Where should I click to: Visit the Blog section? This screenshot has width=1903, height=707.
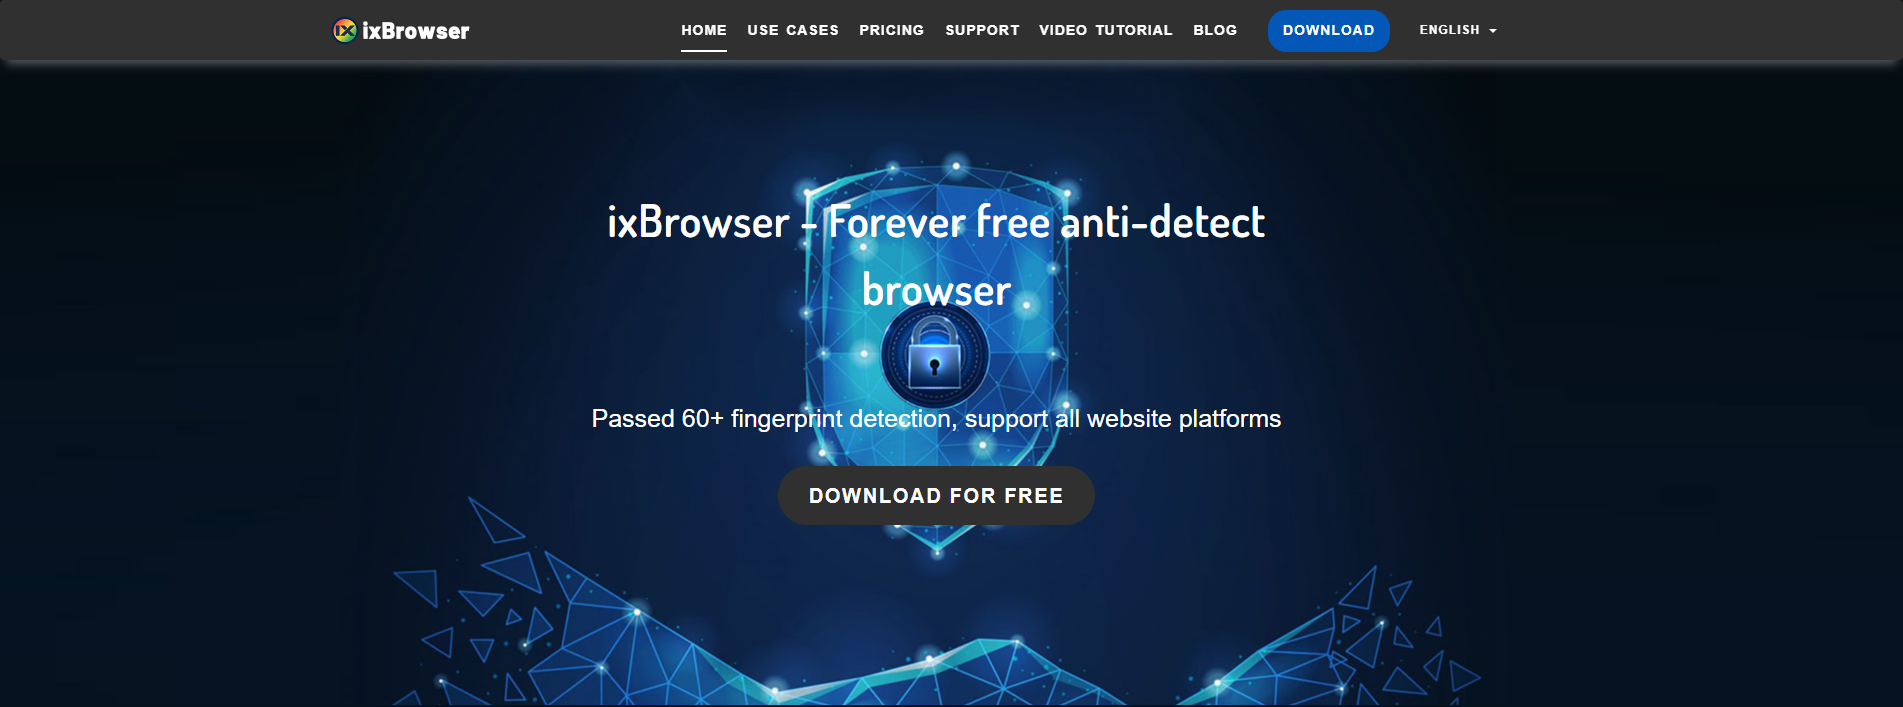click(1215, 30)
